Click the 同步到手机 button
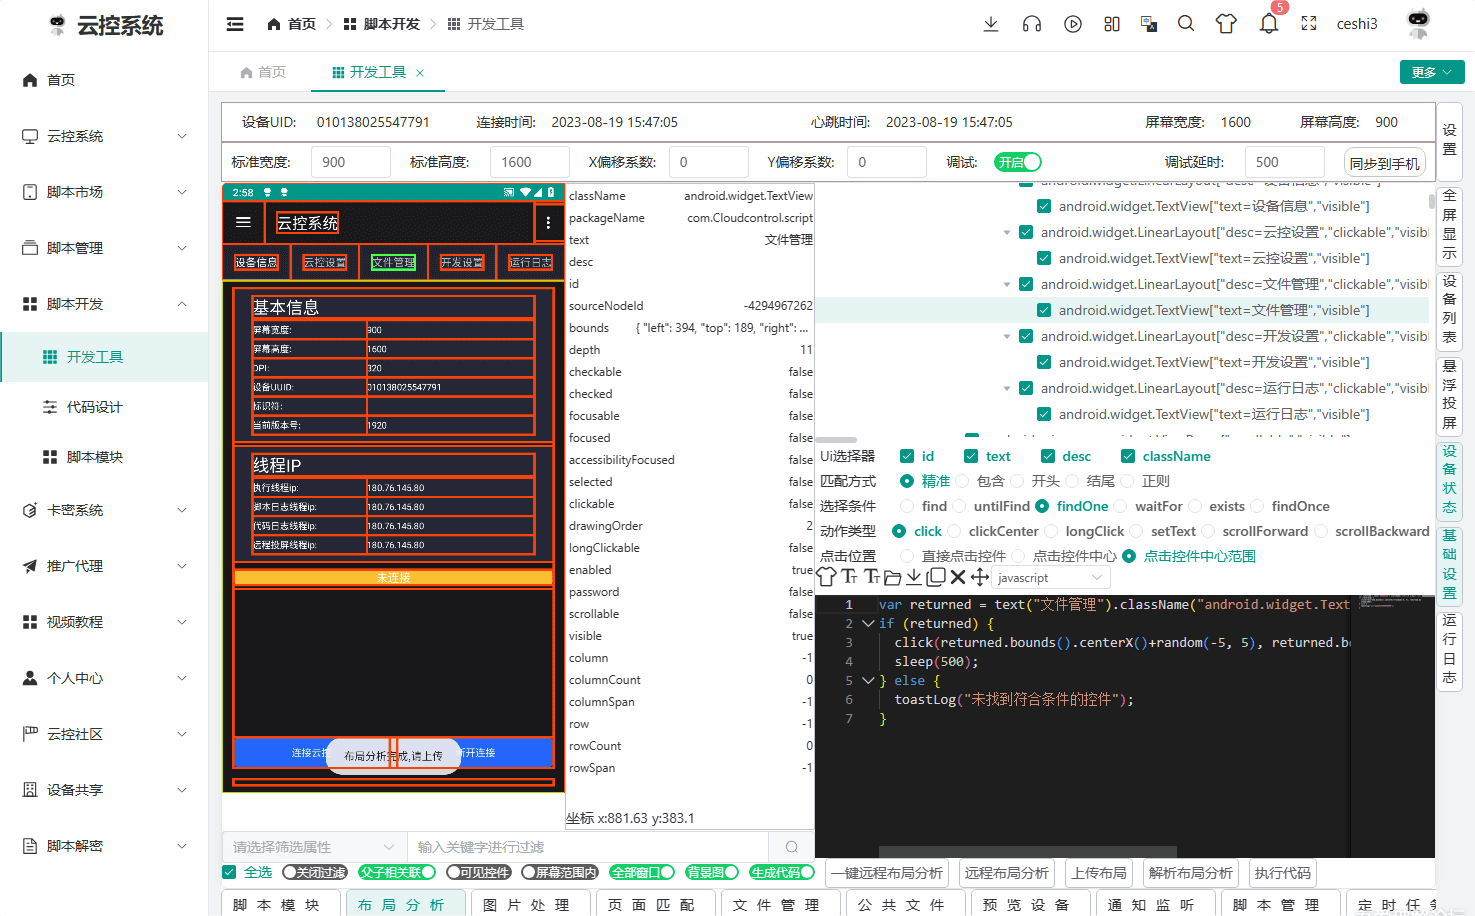Image resolution: width=1475 pixels, height=916 pixels. point(1384,163)
